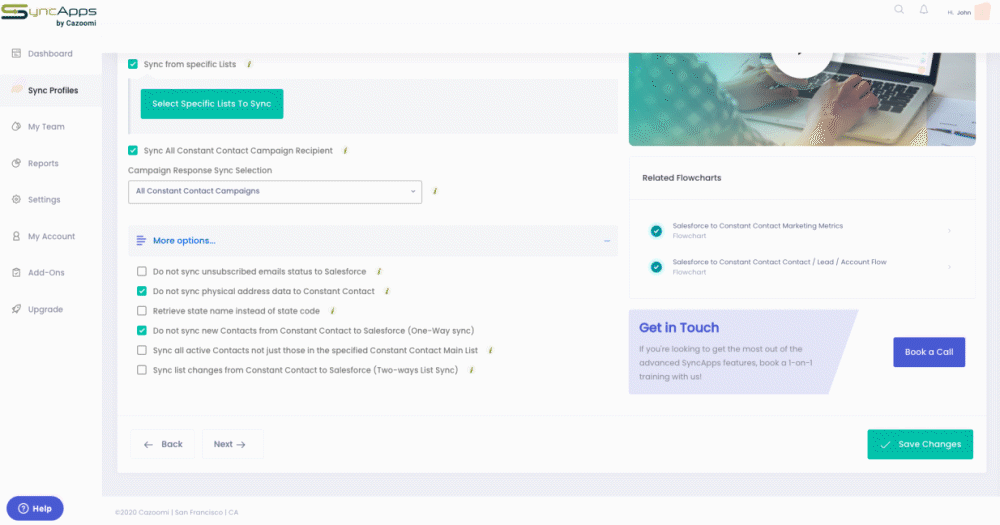Screen dimensions: 1000x525
Task: Click Campaign Response Sync Selection label
Action: tap(200, 170)
